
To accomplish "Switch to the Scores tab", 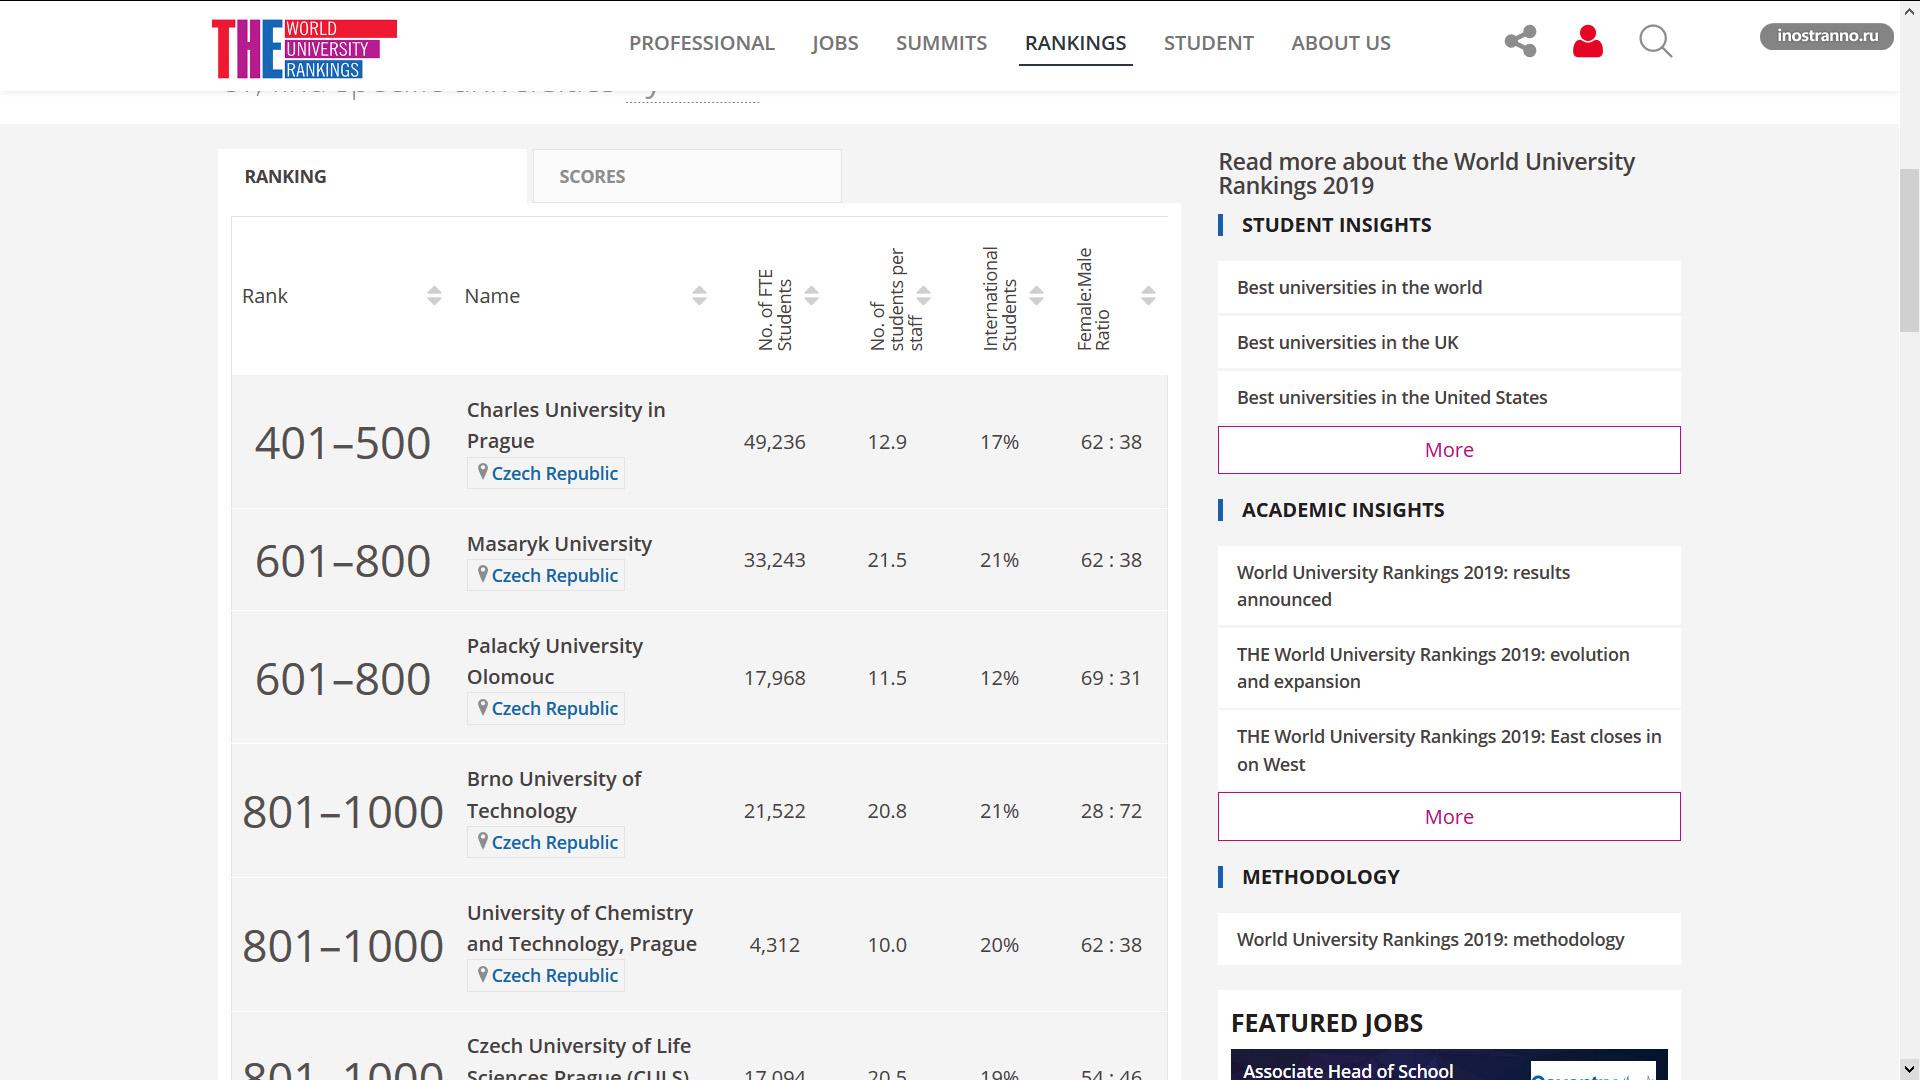I will 687,177.
